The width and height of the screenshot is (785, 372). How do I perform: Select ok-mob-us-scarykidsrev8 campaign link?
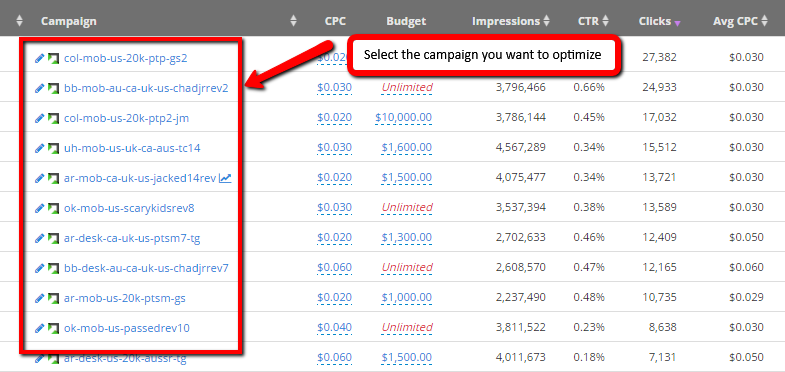tap(129, 208)
